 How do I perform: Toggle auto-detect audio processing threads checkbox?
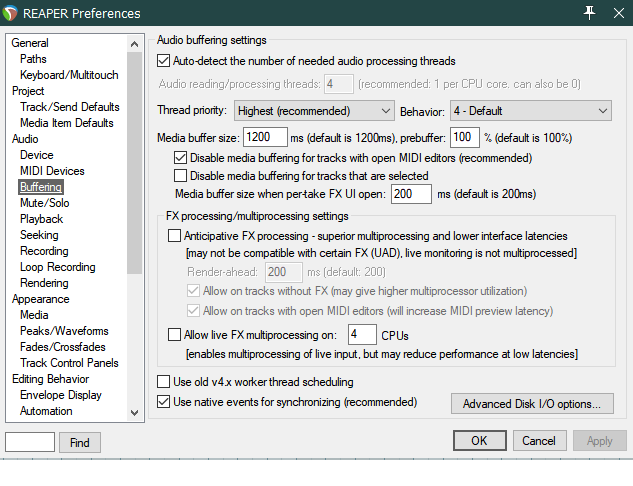tap(165, 61)
